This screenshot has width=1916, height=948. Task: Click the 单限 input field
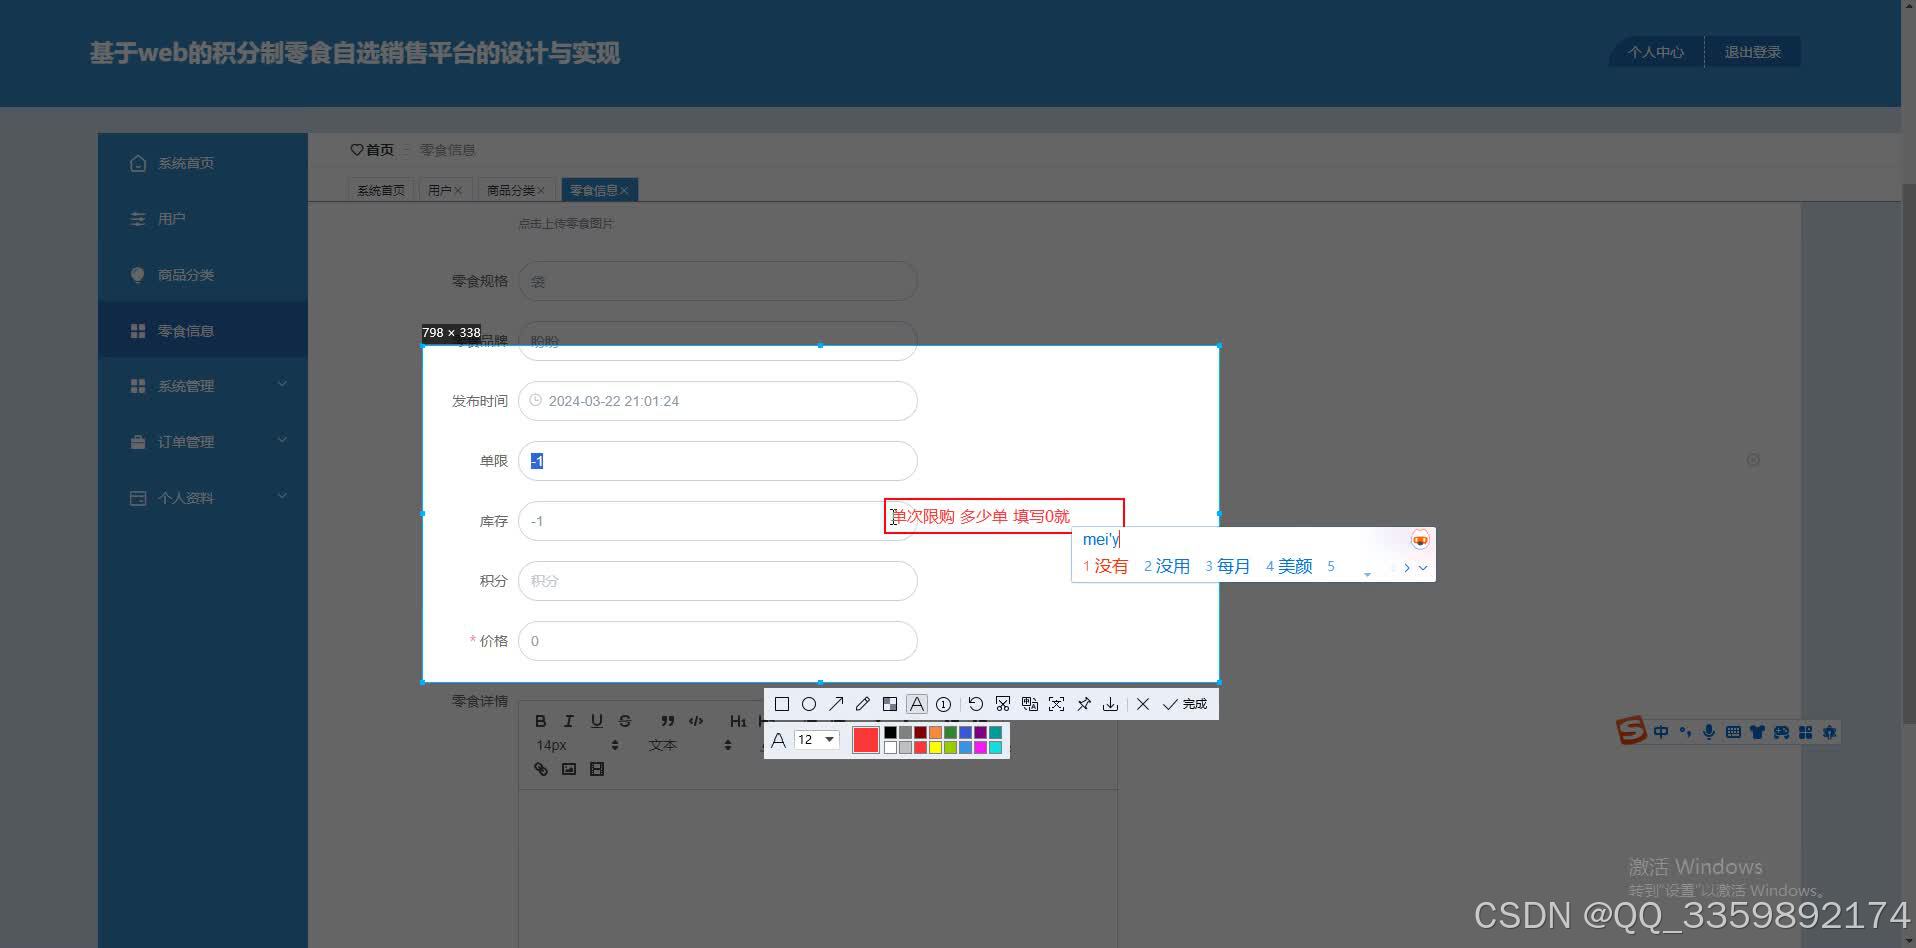tap(718, 461)
